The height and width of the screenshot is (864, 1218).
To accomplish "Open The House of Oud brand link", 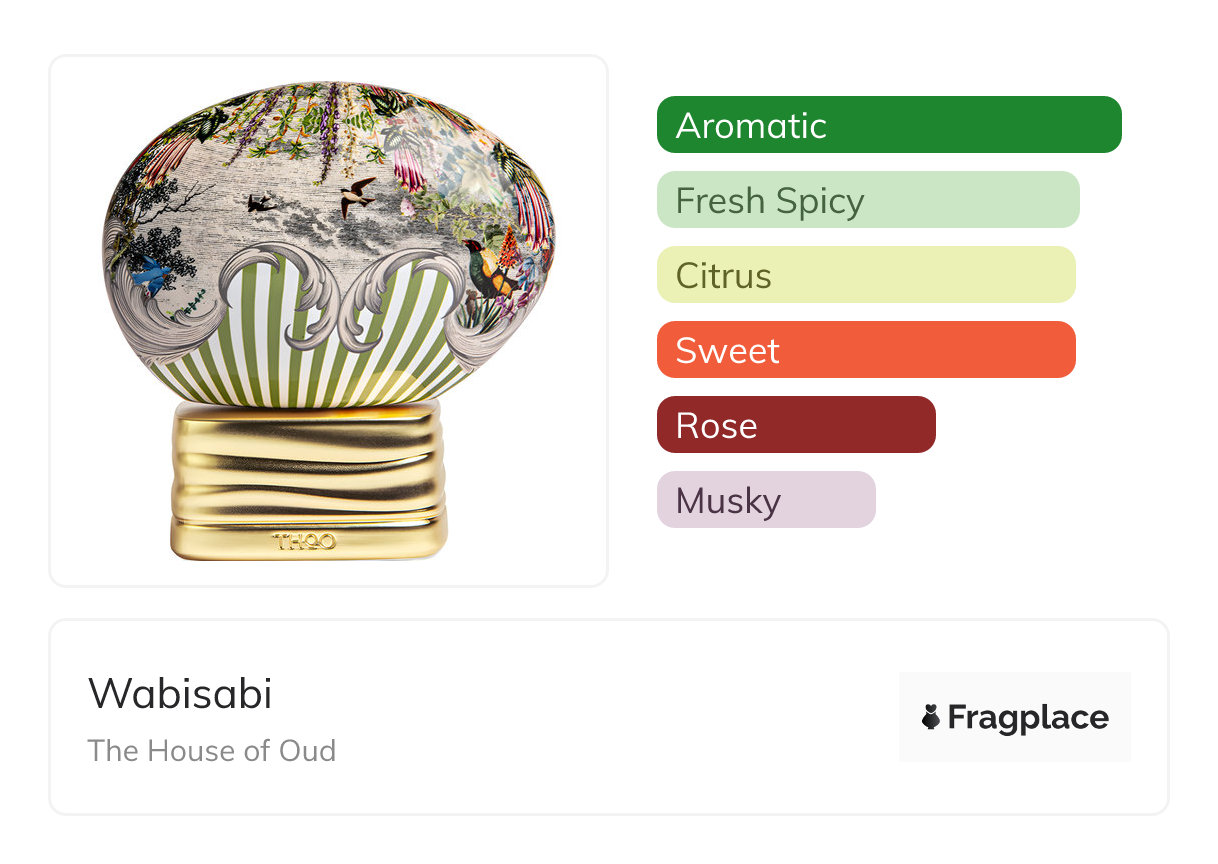I will [x=212, y=750].
